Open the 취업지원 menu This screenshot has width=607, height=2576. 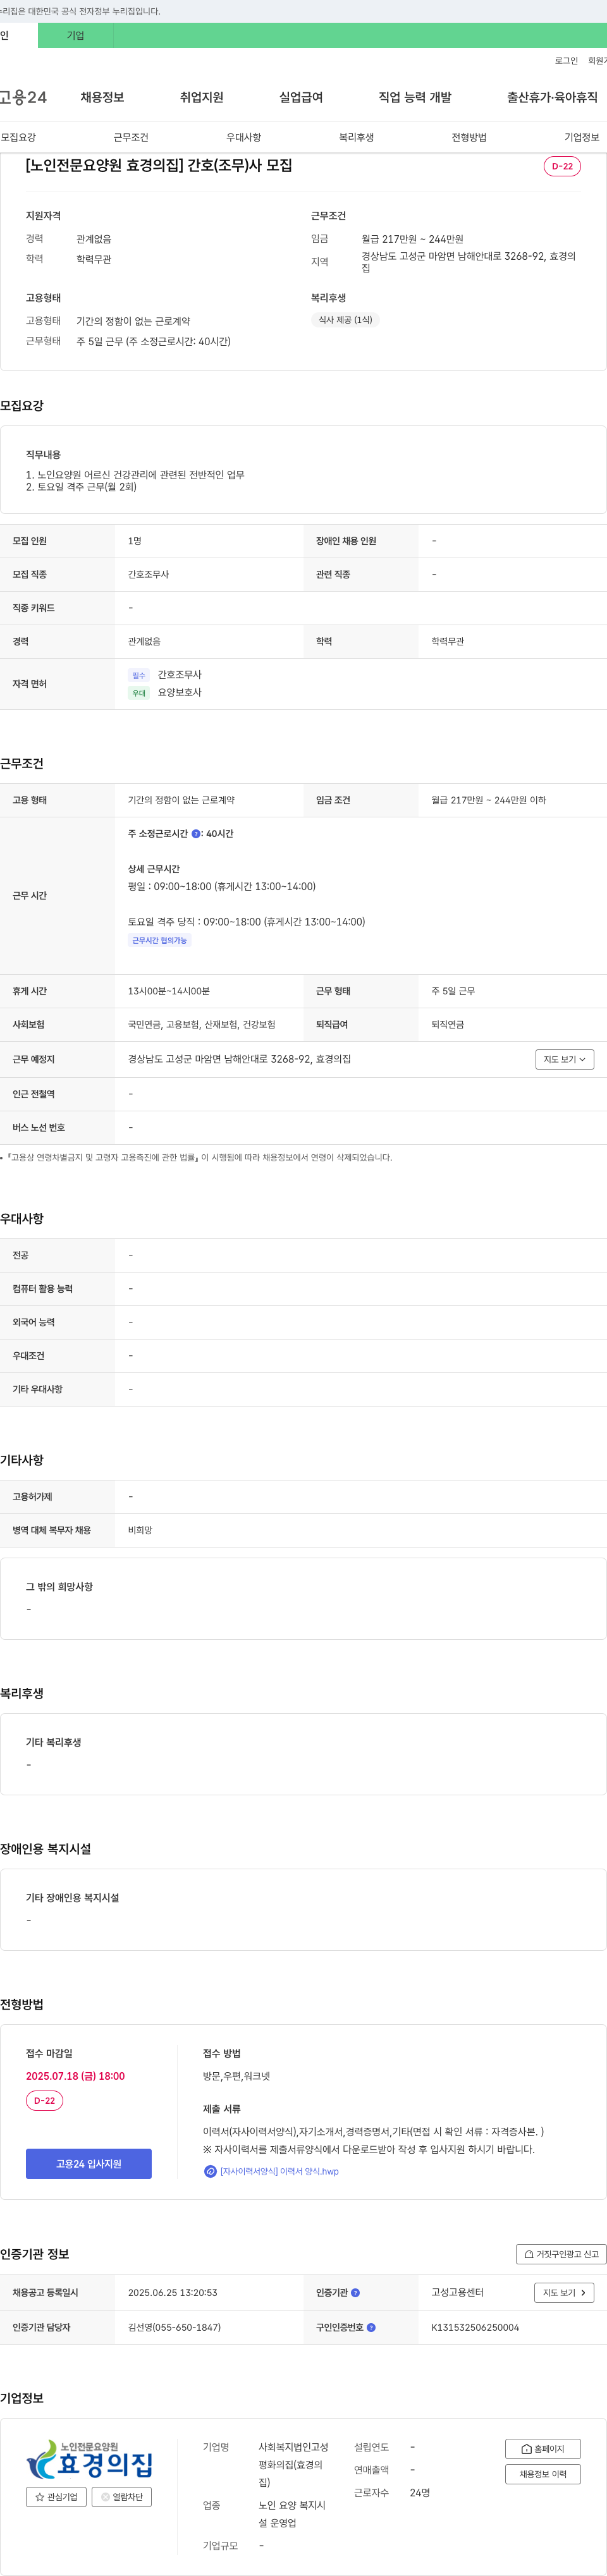pyautogui.click(x=201, y=97)
